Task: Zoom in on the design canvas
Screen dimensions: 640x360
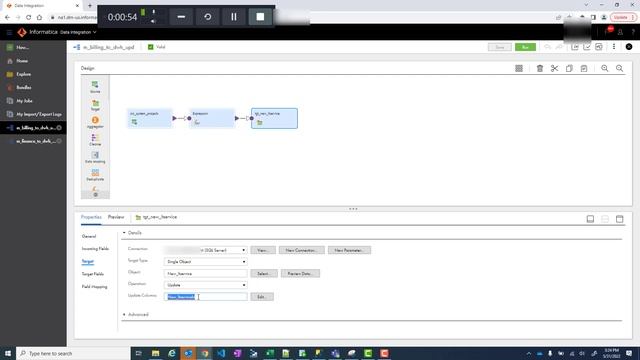Action: click(x=604, y=69)
